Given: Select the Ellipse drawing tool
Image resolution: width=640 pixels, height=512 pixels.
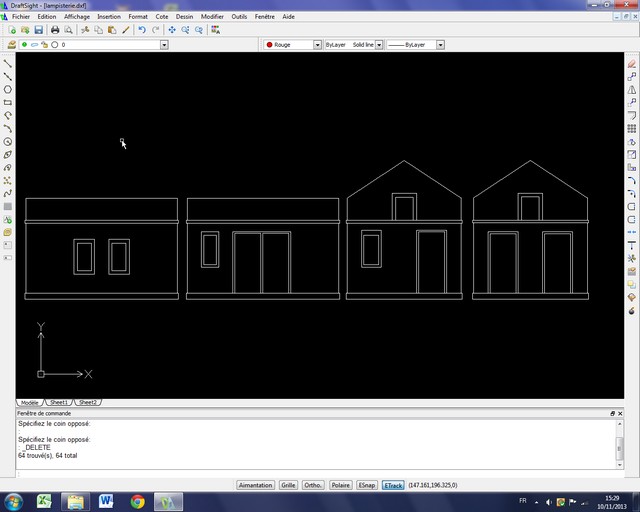Looking at the screenshot, I should click(x=8, y=155).
